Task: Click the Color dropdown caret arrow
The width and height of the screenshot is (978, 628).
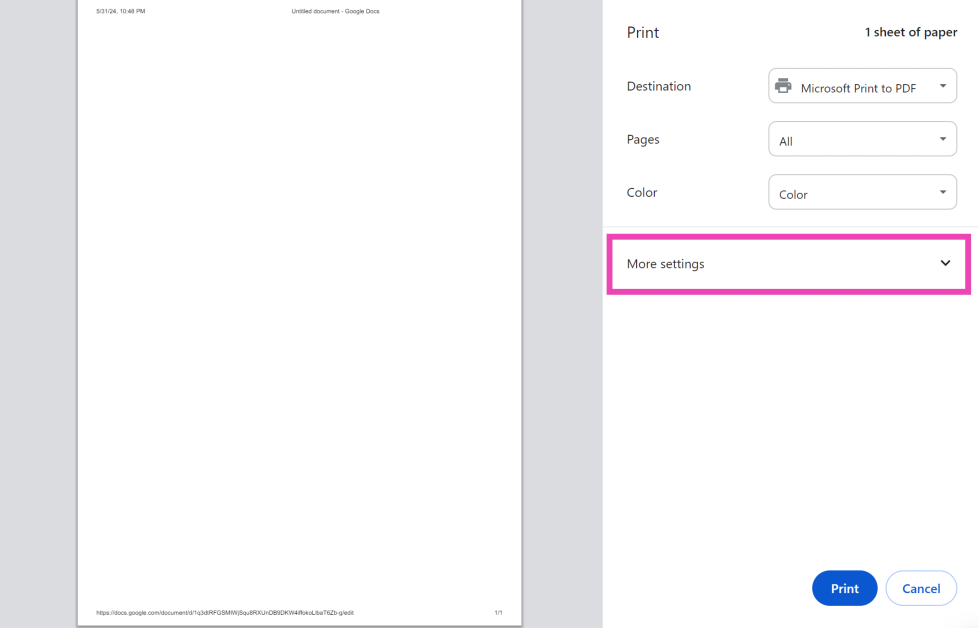Action: point(942,192)
